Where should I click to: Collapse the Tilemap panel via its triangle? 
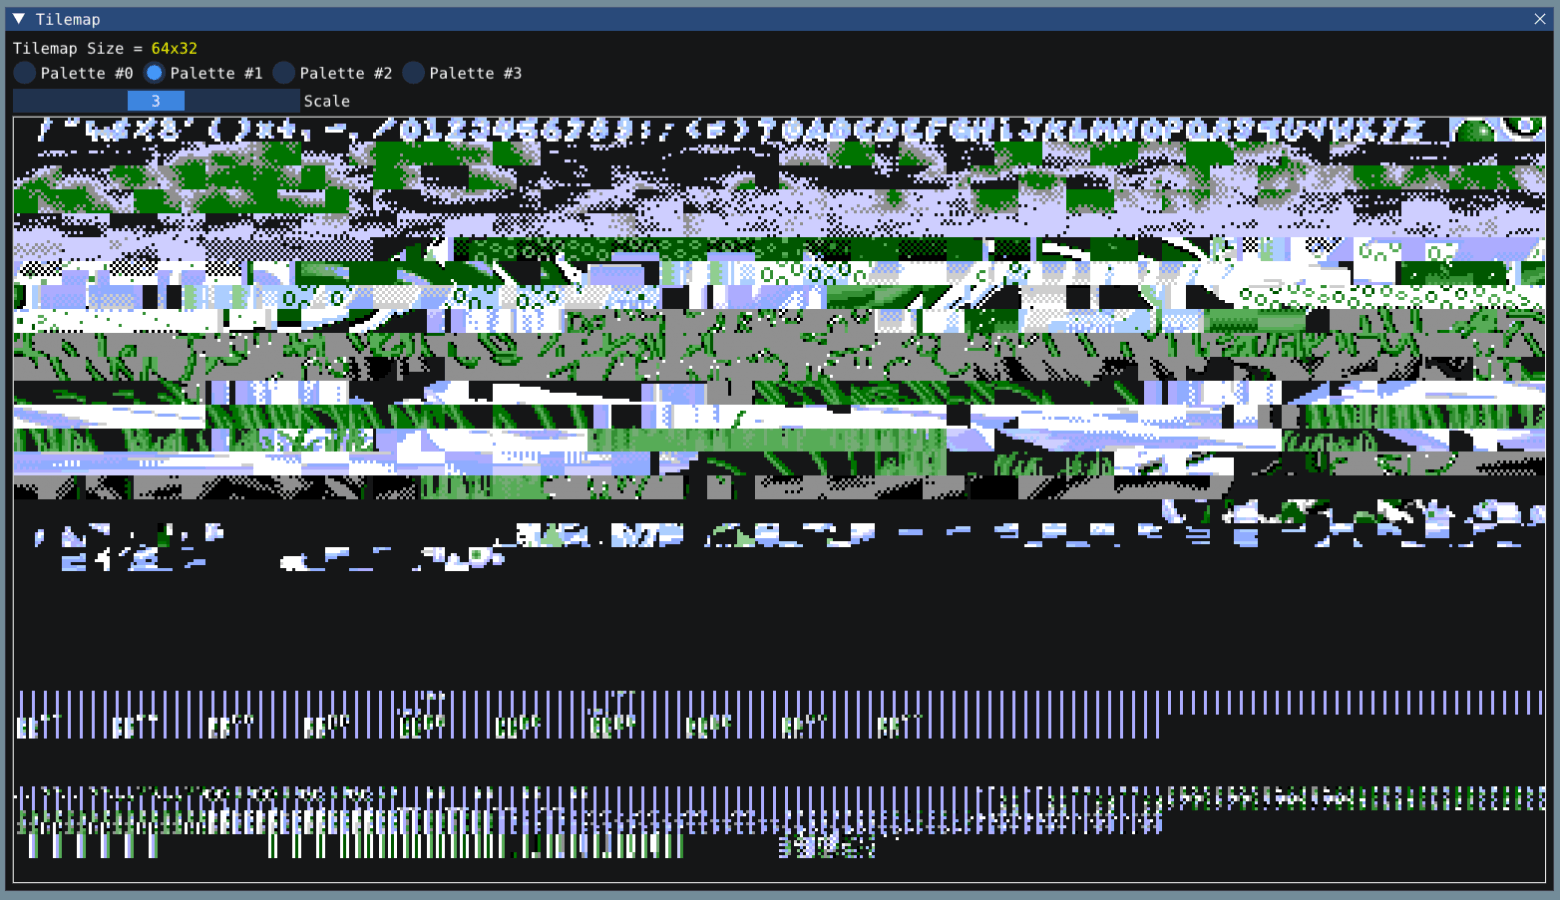click(18, 18)
